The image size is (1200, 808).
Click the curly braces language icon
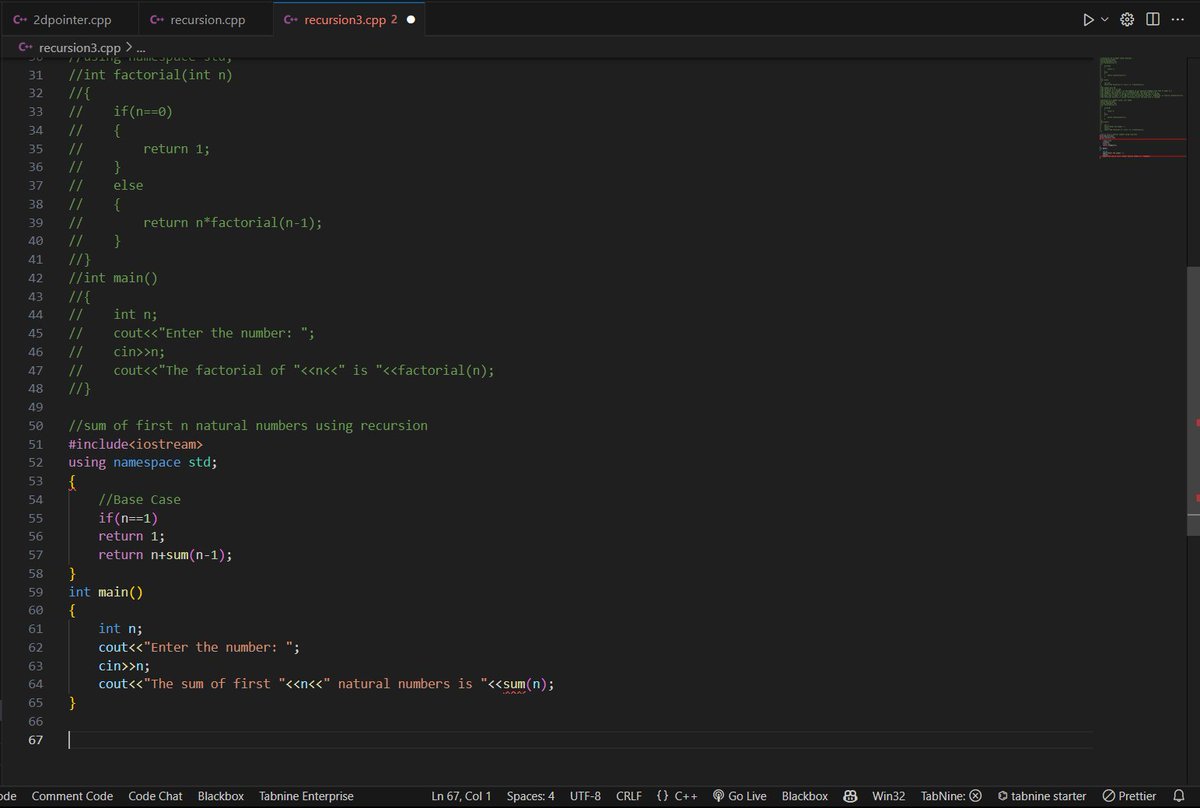click(x=663, y=796)
